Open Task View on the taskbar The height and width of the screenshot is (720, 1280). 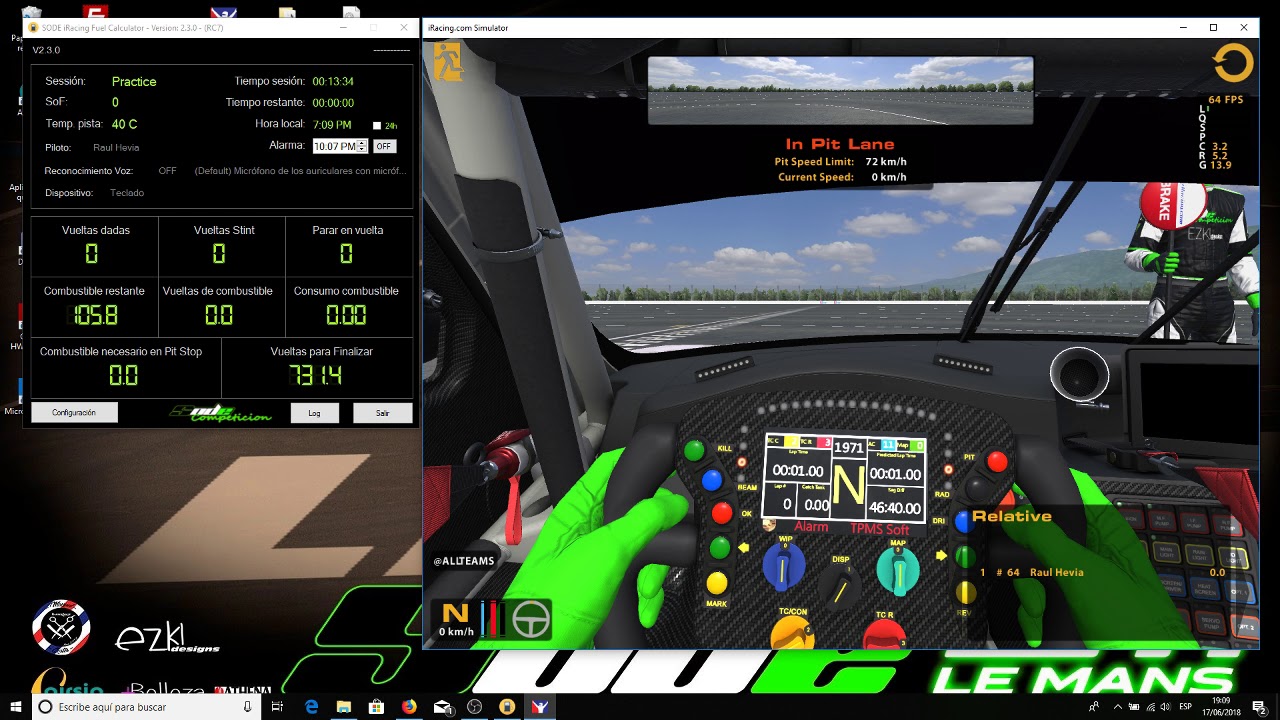278,707
